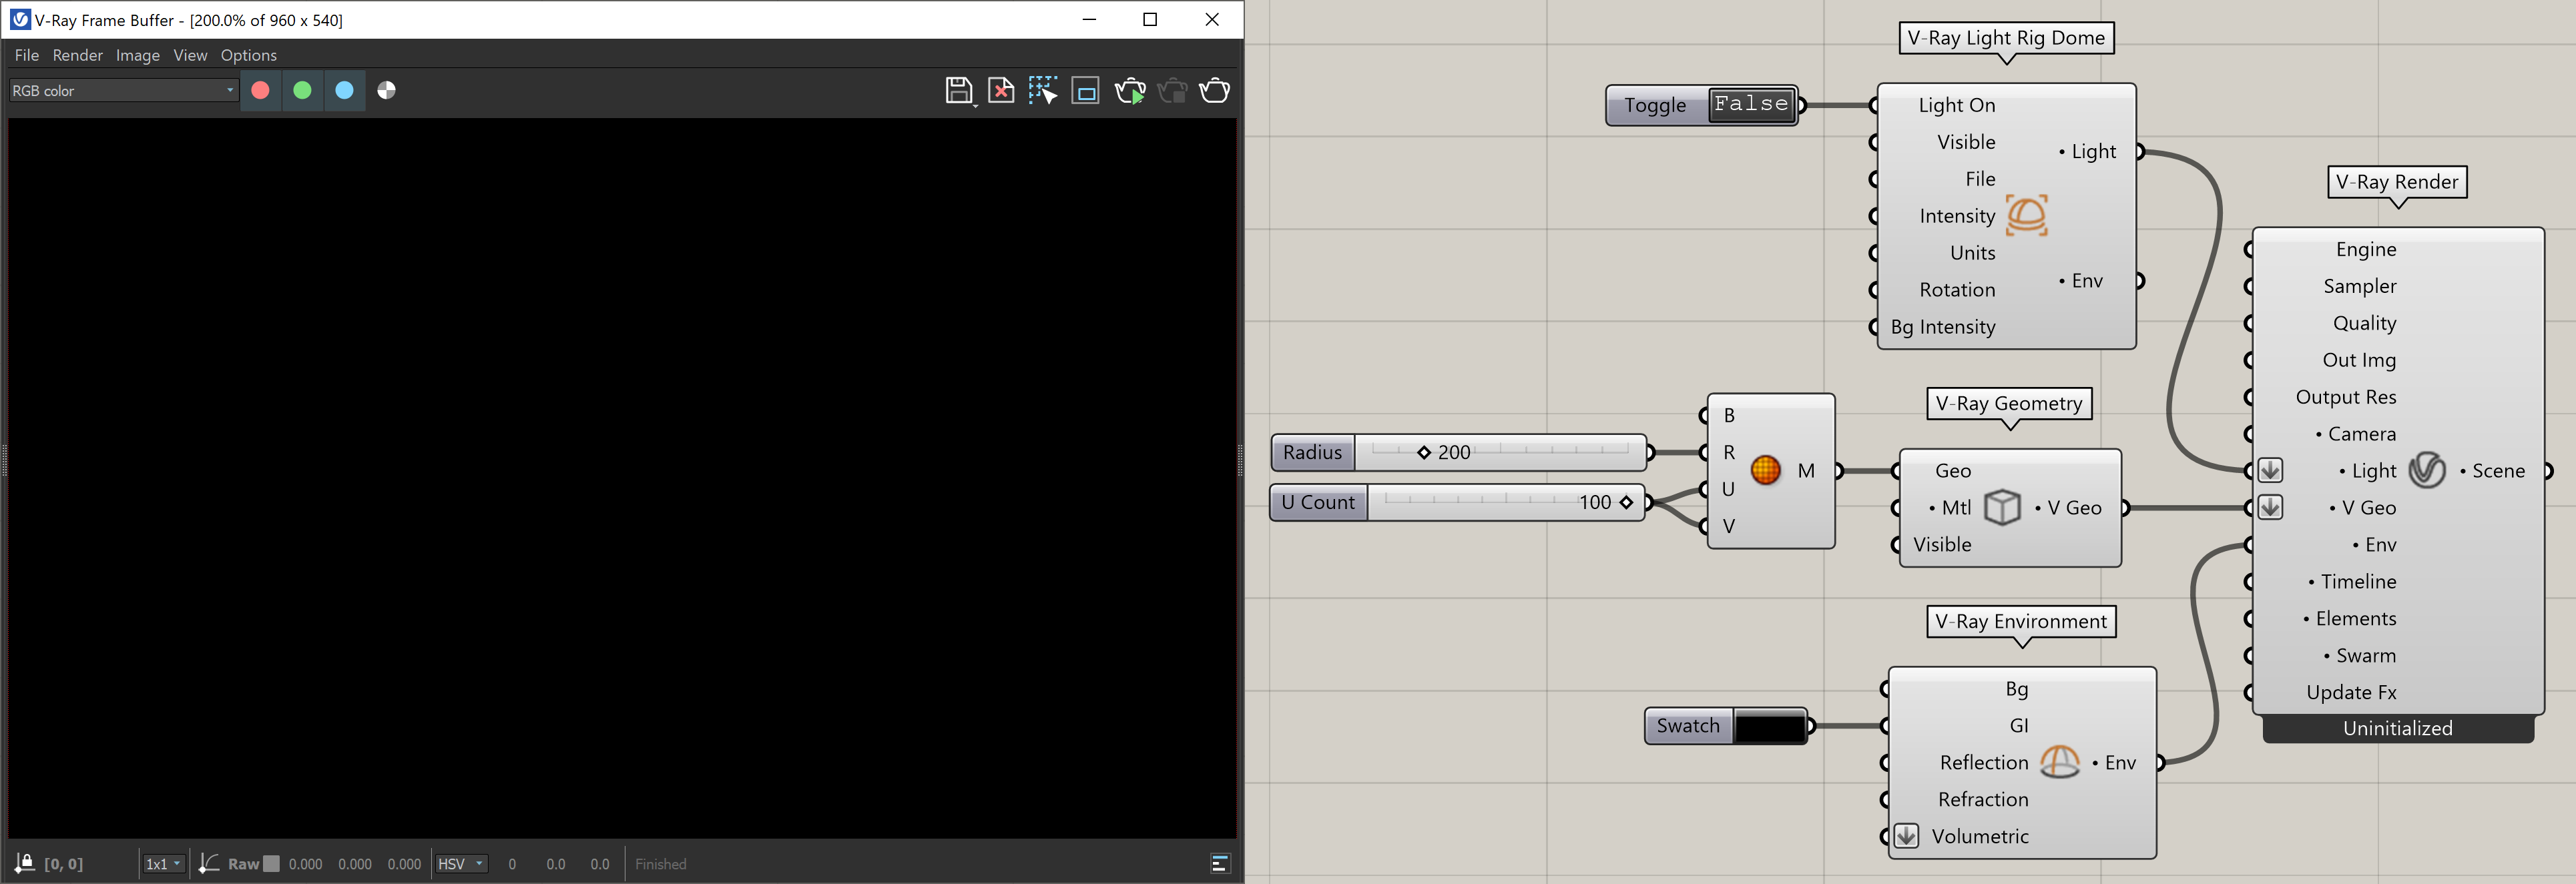Click the render teapot icon
2576x884 pixels.
pyautogui.click(x=1214, y=91)
